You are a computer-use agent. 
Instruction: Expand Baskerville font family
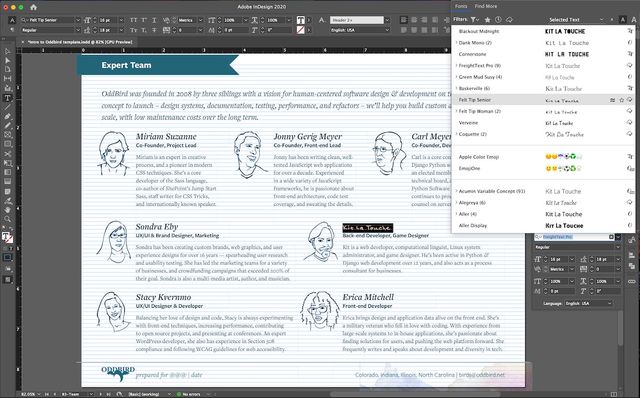point(456,89)
